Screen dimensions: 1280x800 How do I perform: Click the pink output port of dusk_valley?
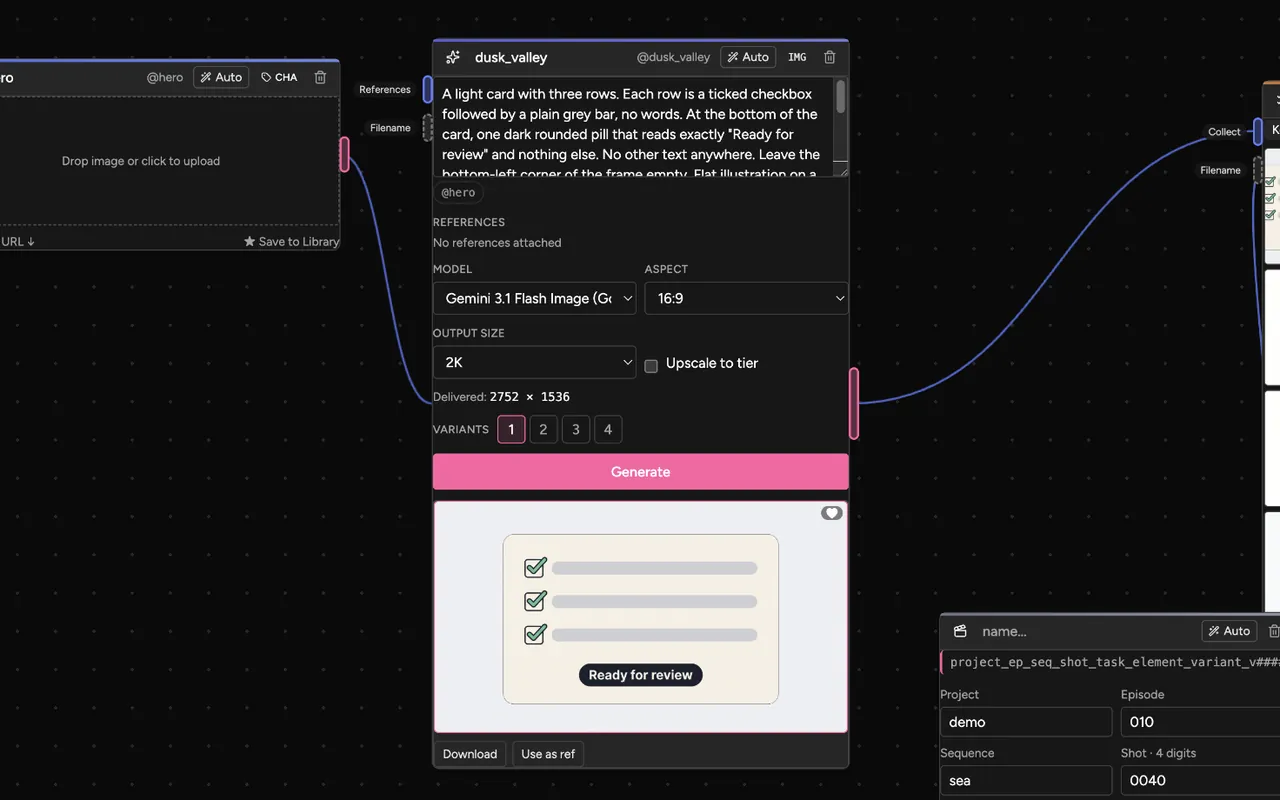click(x=854, y=404)
